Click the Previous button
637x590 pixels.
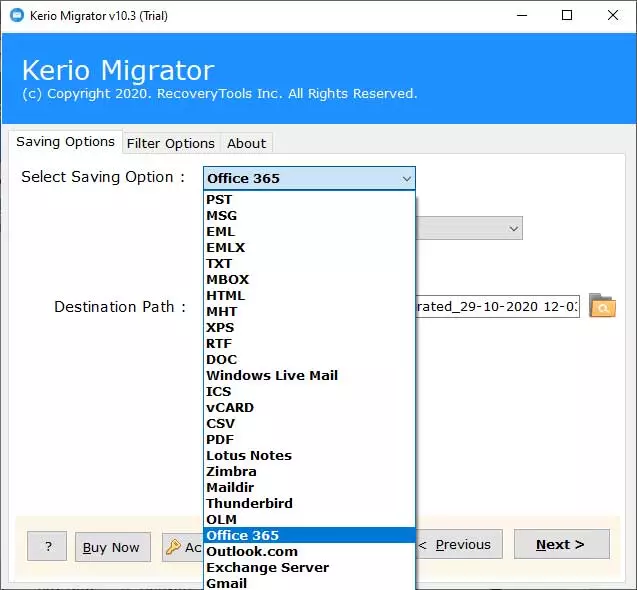click(x=458, y=545)
